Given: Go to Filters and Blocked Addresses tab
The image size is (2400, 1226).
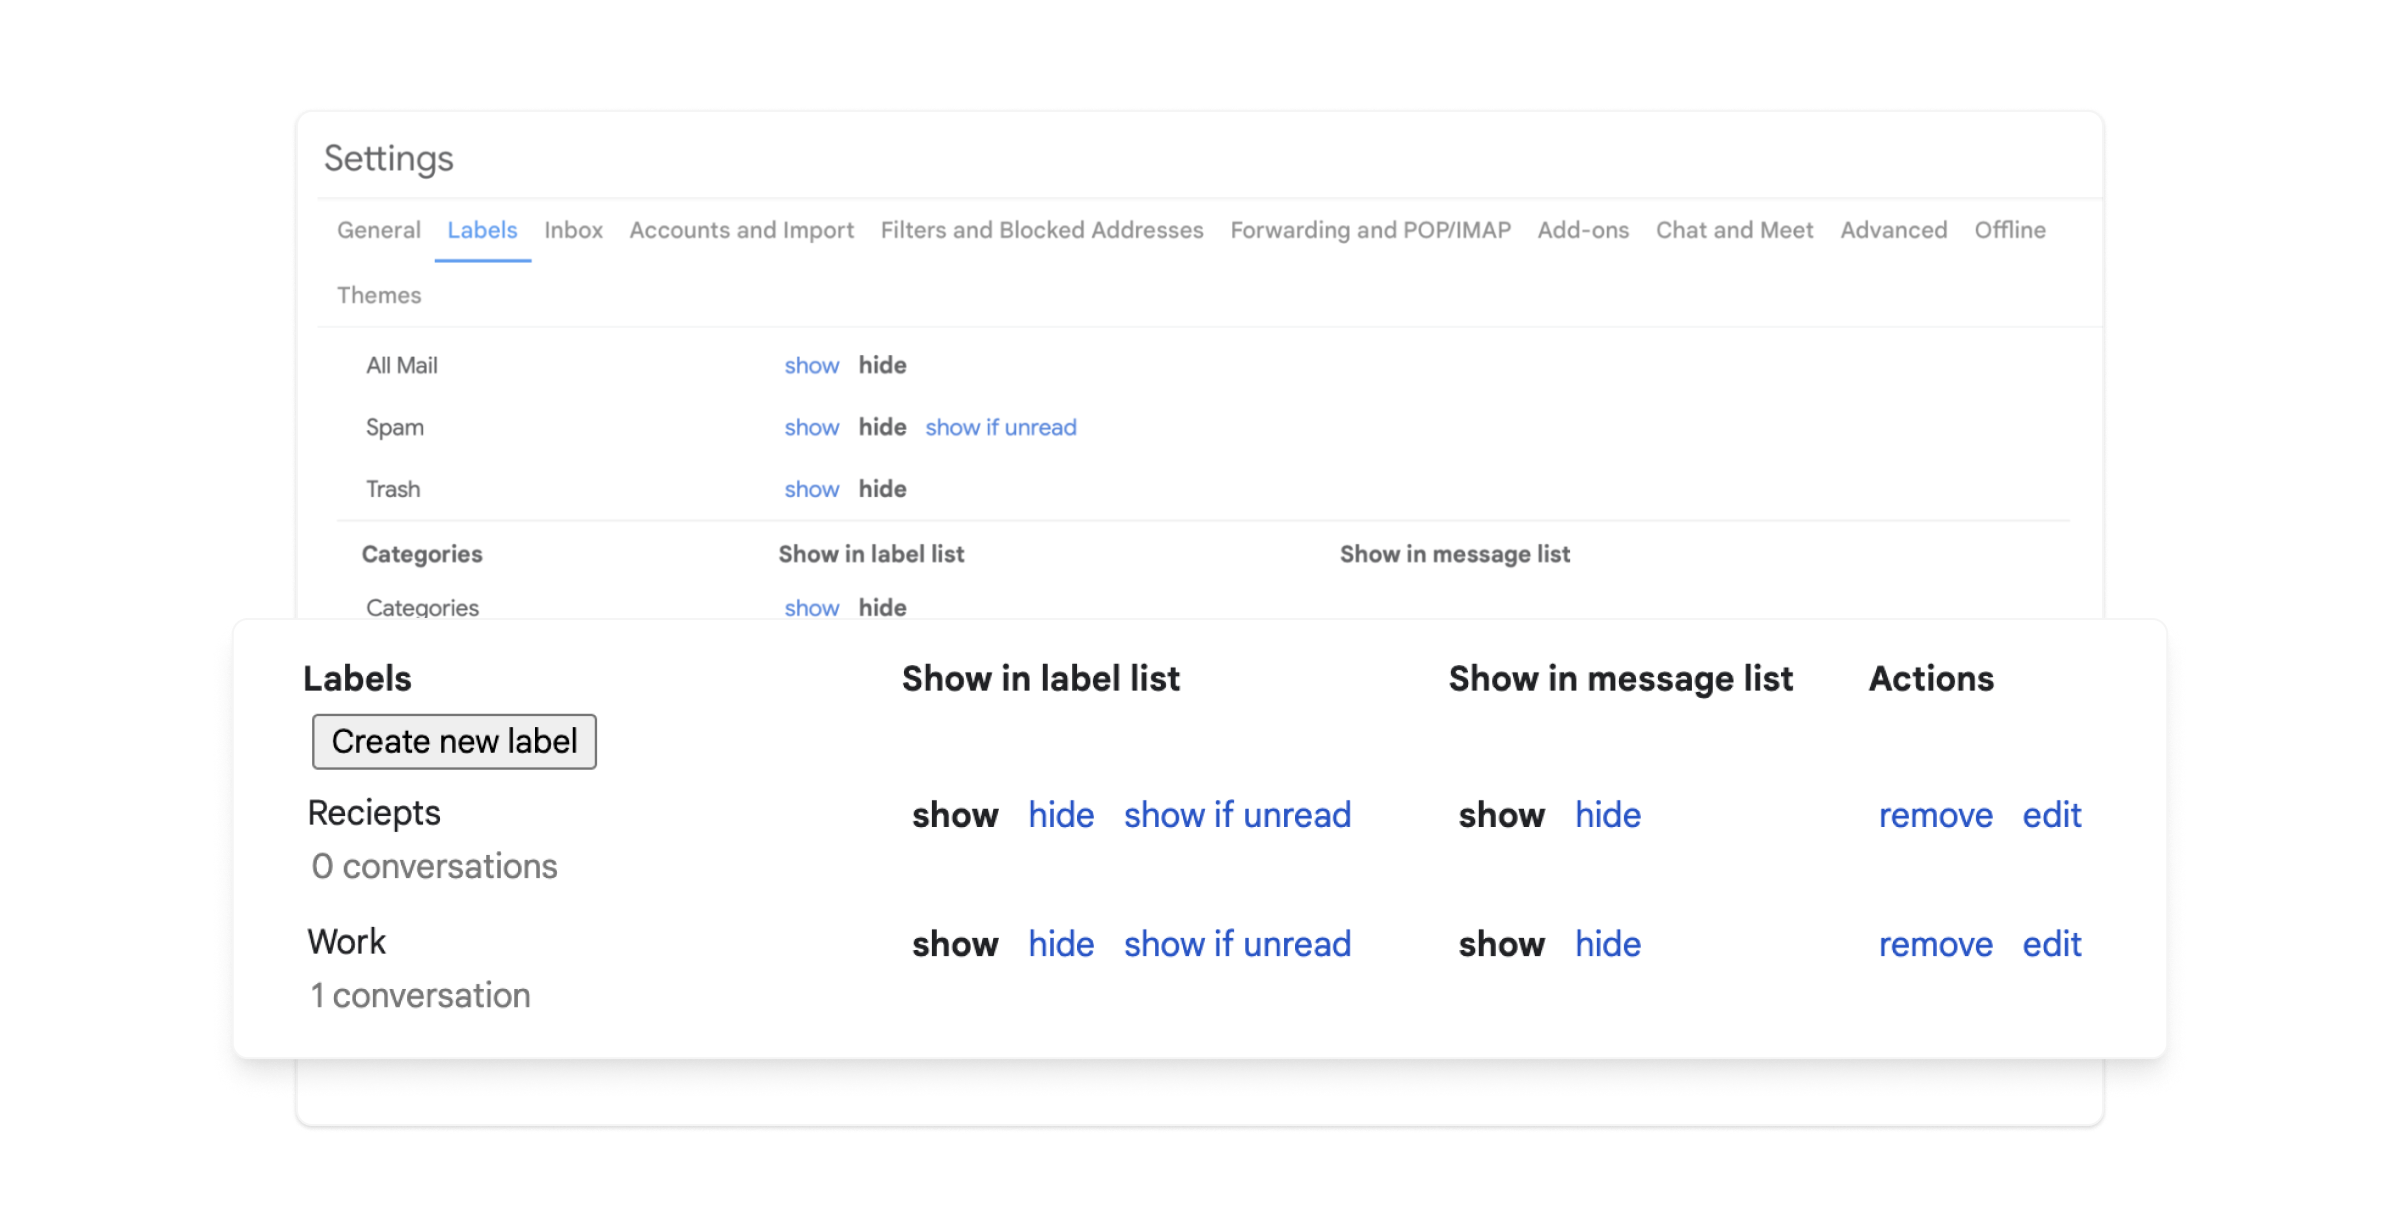Looking at the screenshot, I should (x=1041, y=230).
